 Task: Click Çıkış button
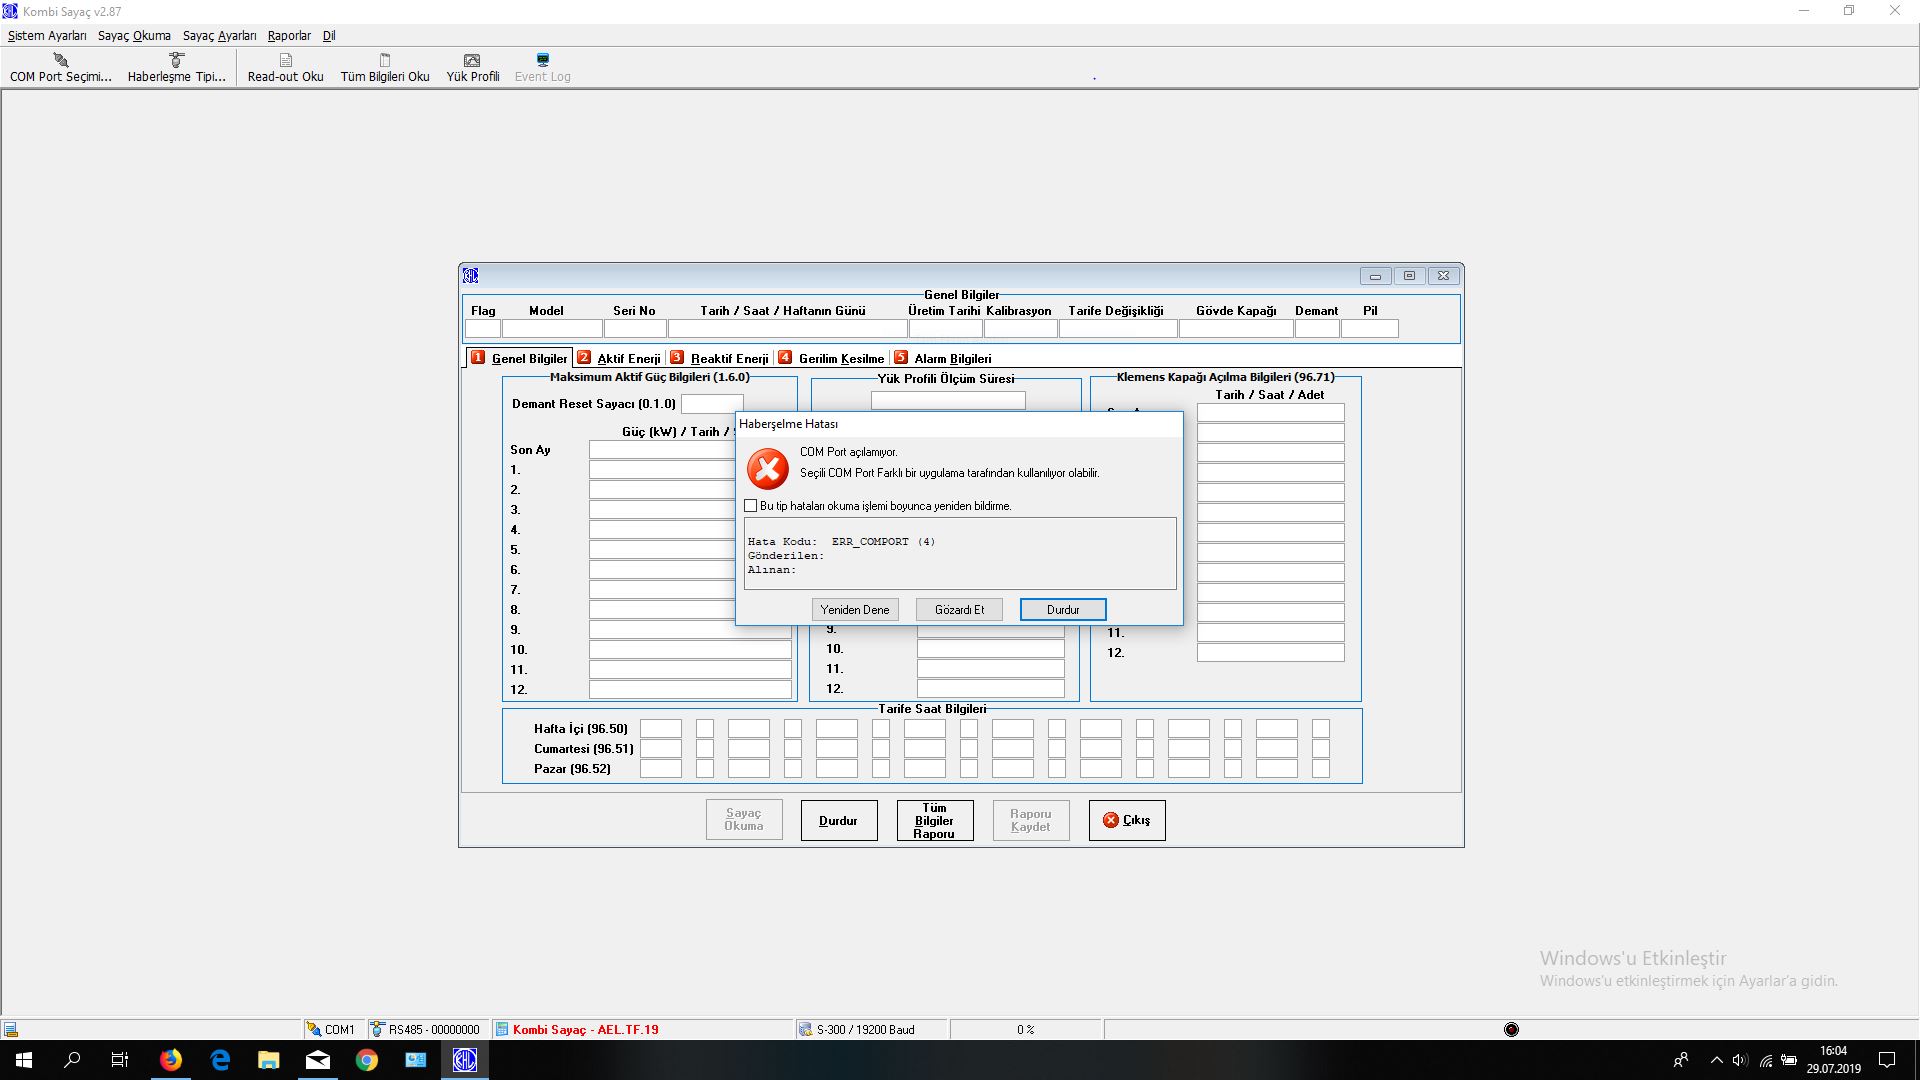1127,820
